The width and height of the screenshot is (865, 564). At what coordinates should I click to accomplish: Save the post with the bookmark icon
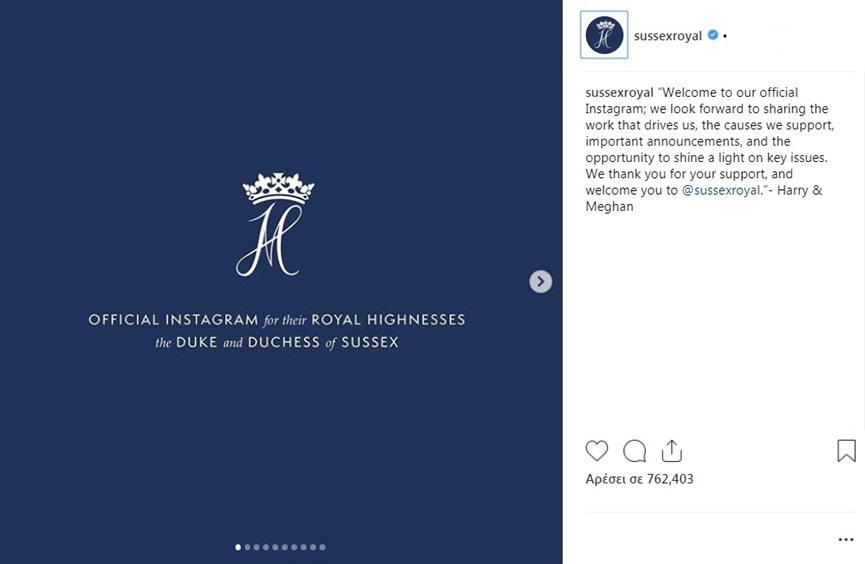(846, 450)
